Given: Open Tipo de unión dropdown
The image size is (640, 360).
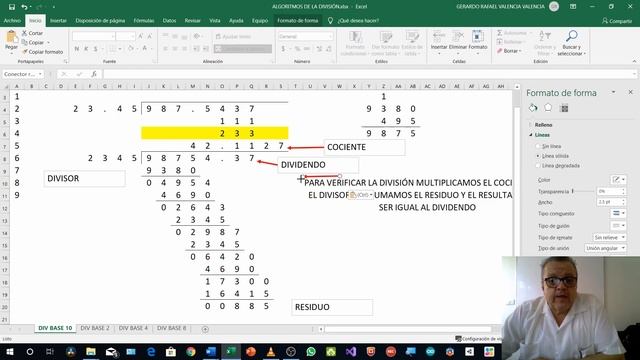Looking at the screenshot, I should (605, 248).
